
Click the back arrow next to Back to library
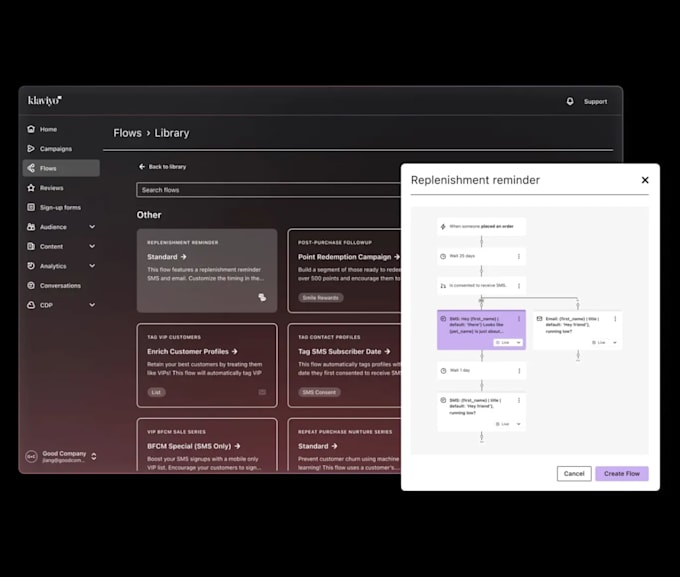[x=142, y=167]
